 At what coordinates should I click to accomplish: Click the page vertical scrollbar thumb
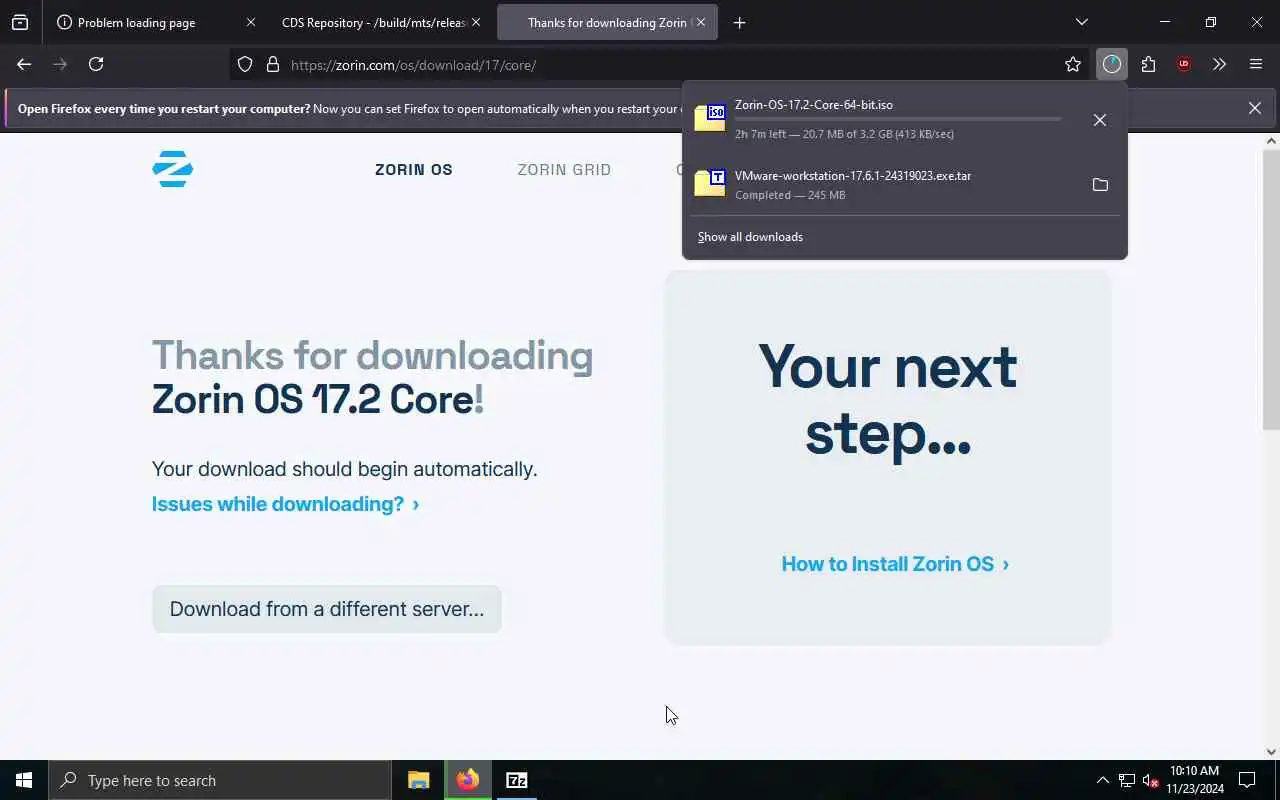[1271, 290]
